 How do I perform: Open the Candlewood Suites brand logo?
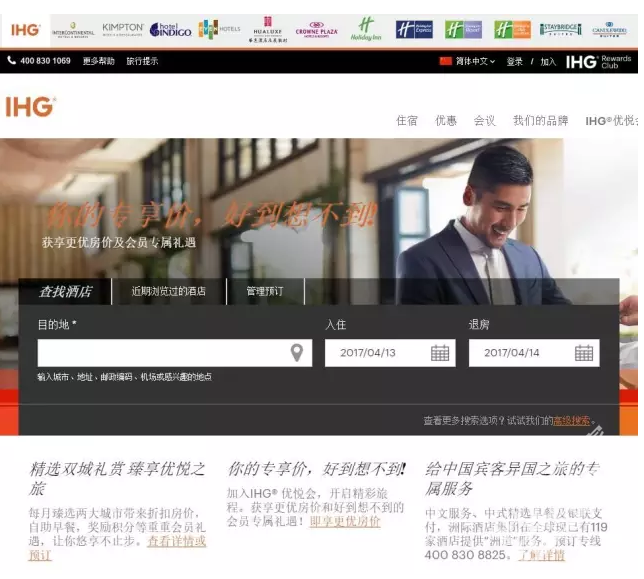(610, 30)
